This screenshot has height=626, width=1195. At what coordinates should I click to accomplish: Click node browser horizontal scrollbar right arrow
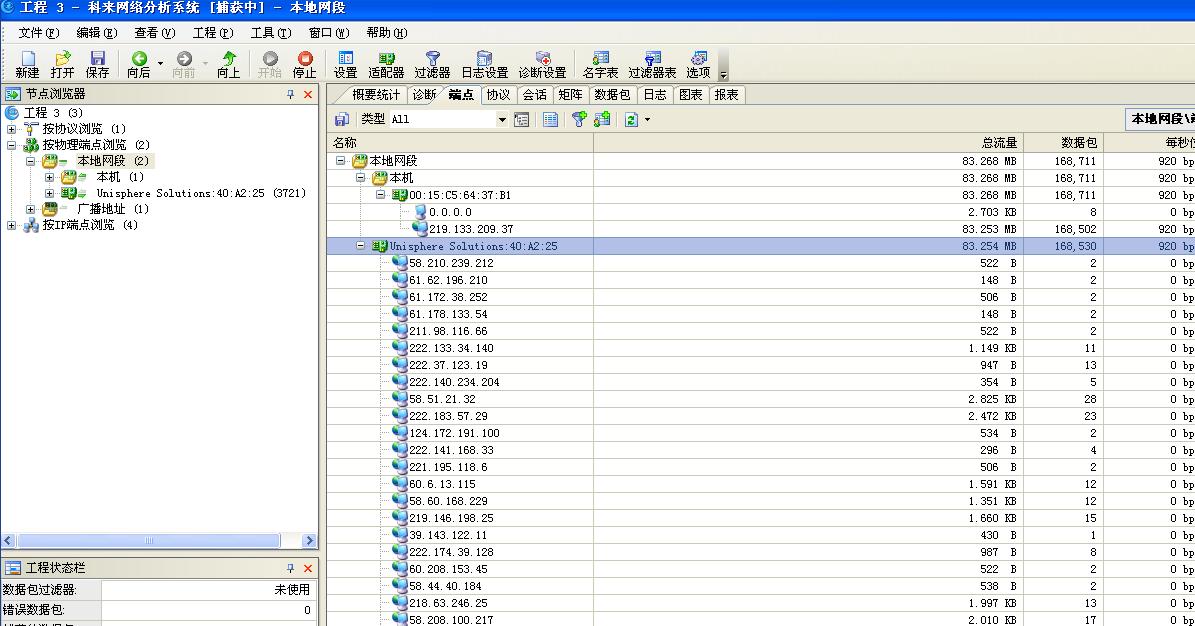309,541
